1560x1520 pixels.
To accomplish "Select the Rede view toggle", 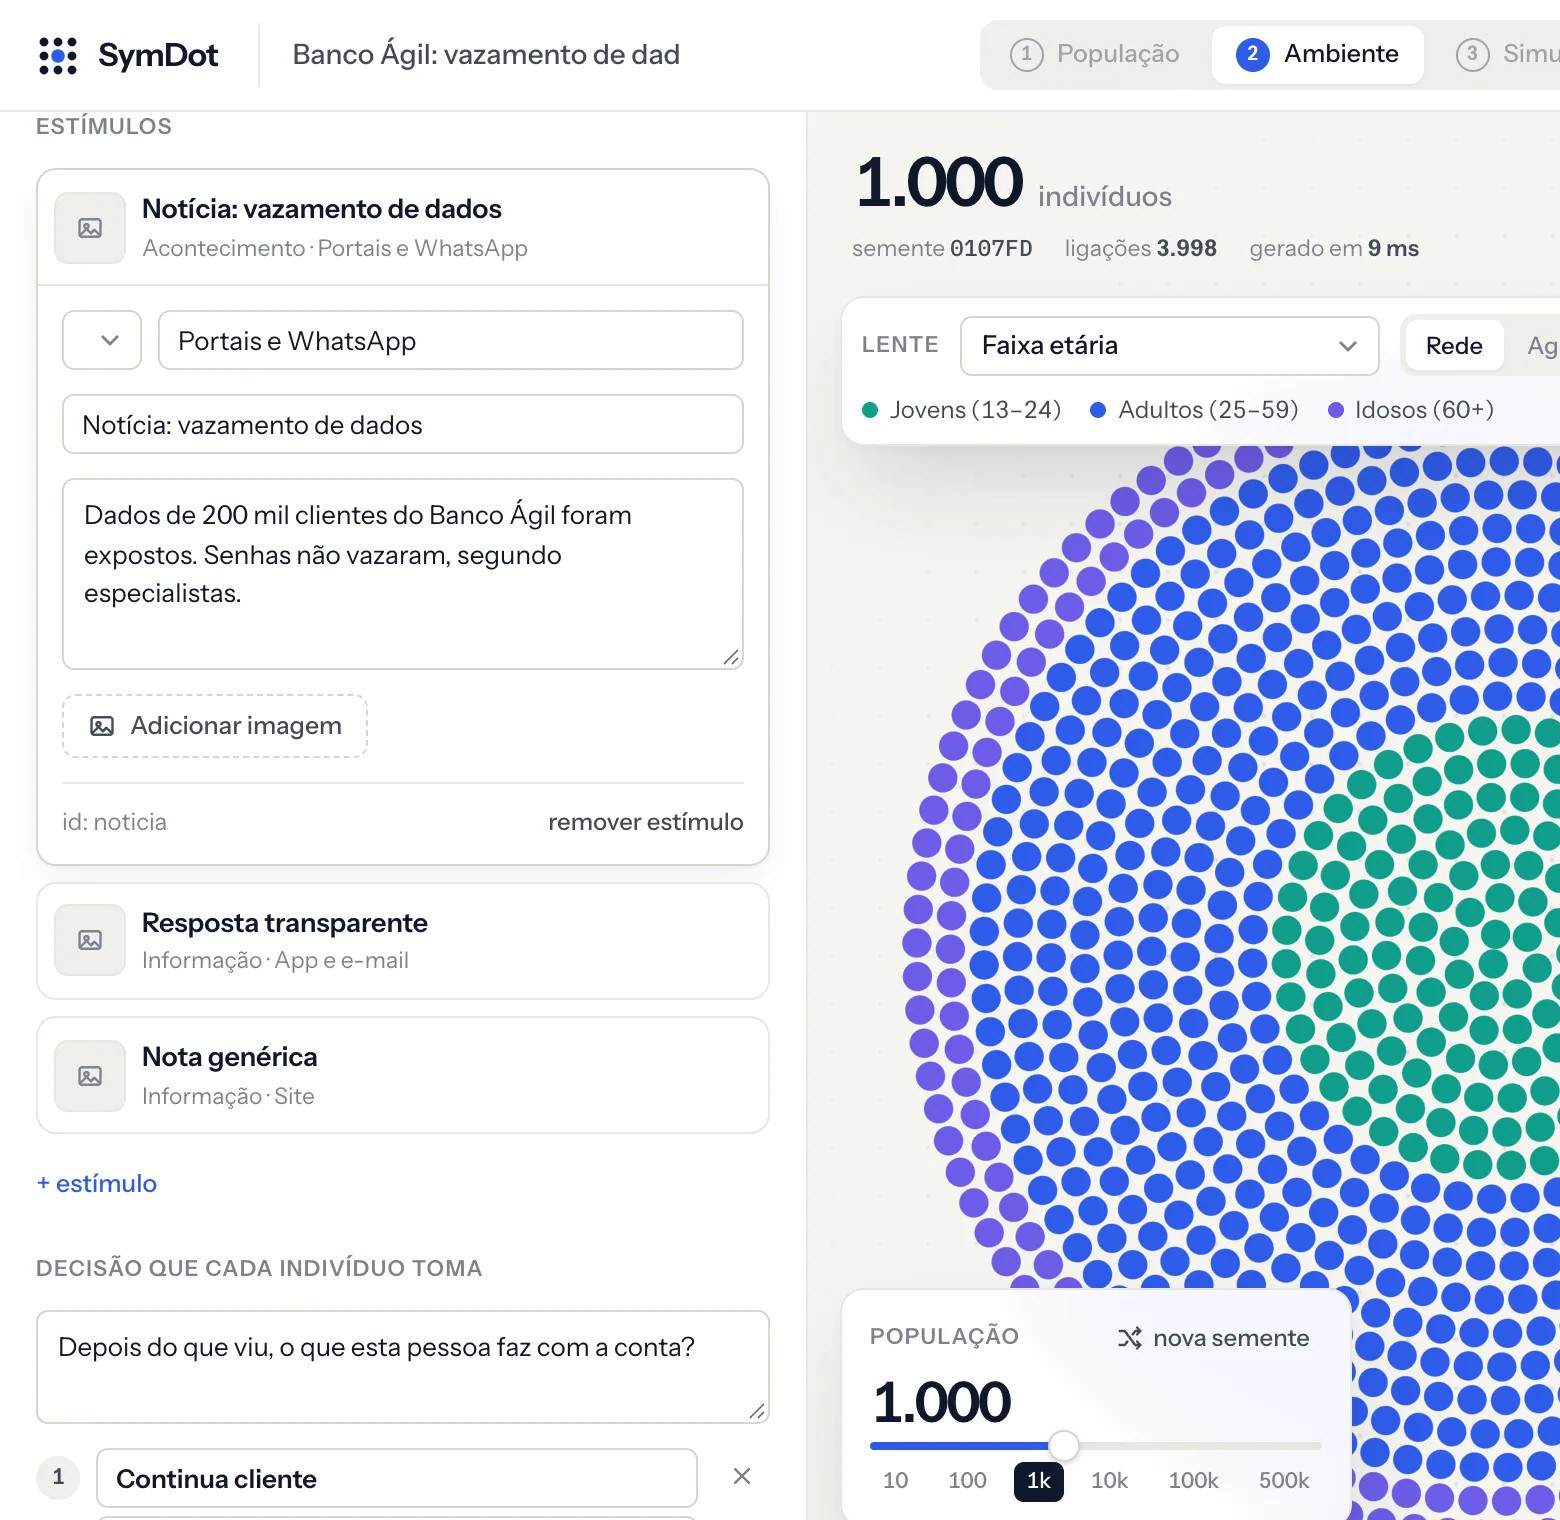I will tap(1454, 346).
